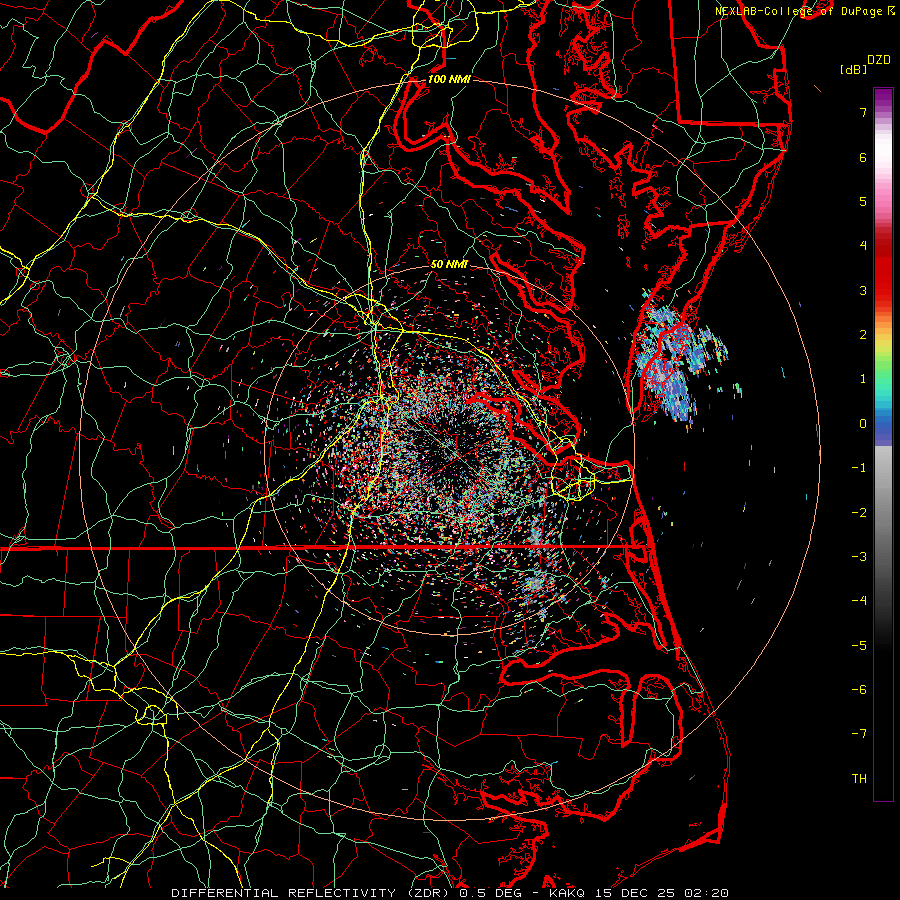Click the "DIFFERENTIAL REFLECTIVITY (ZDR)" caption text
This screenshot has width=900, height=900.
point(312,893)
